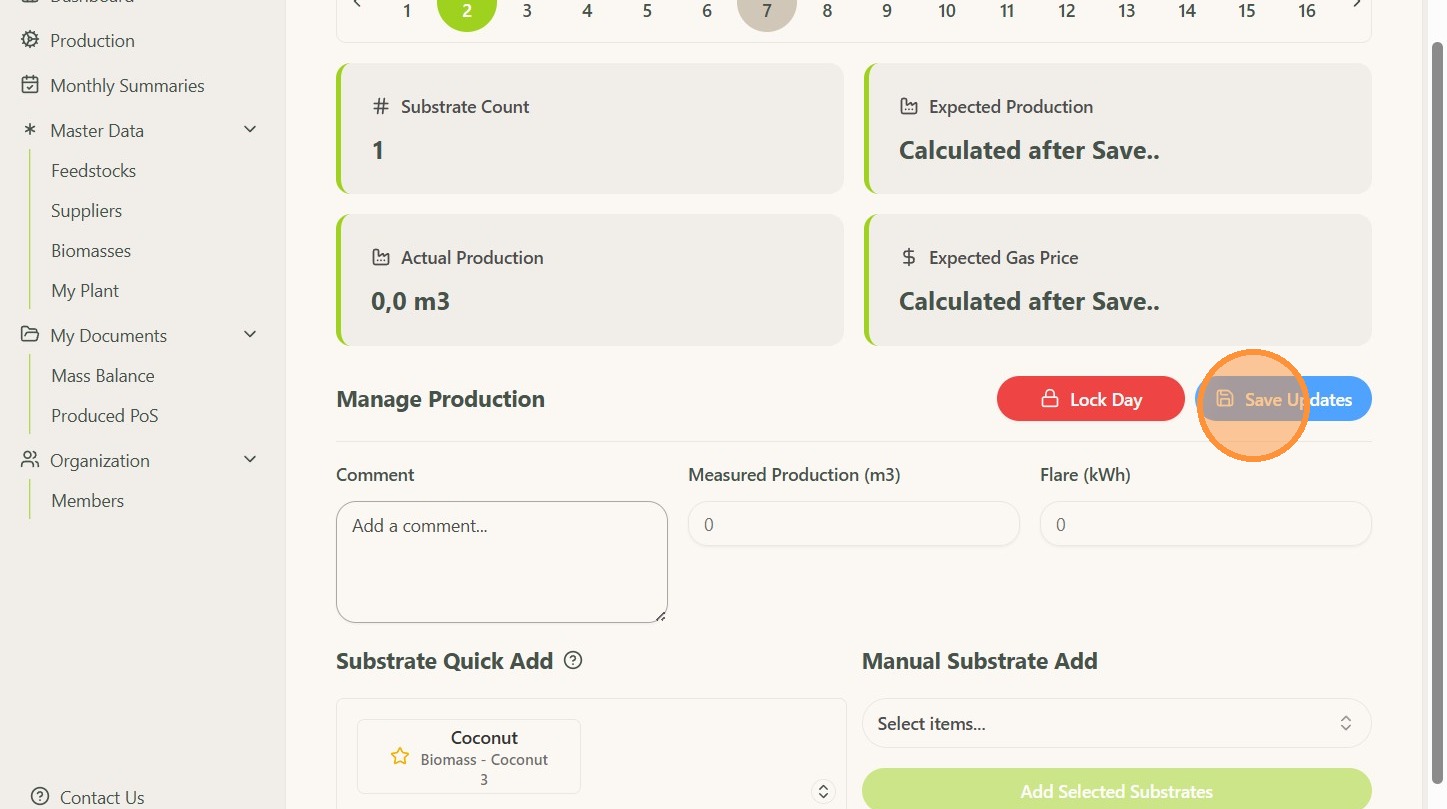Collapse the Master Data section chevron
The width and height of the screenshot is (1447, 809).
[250, 130]
